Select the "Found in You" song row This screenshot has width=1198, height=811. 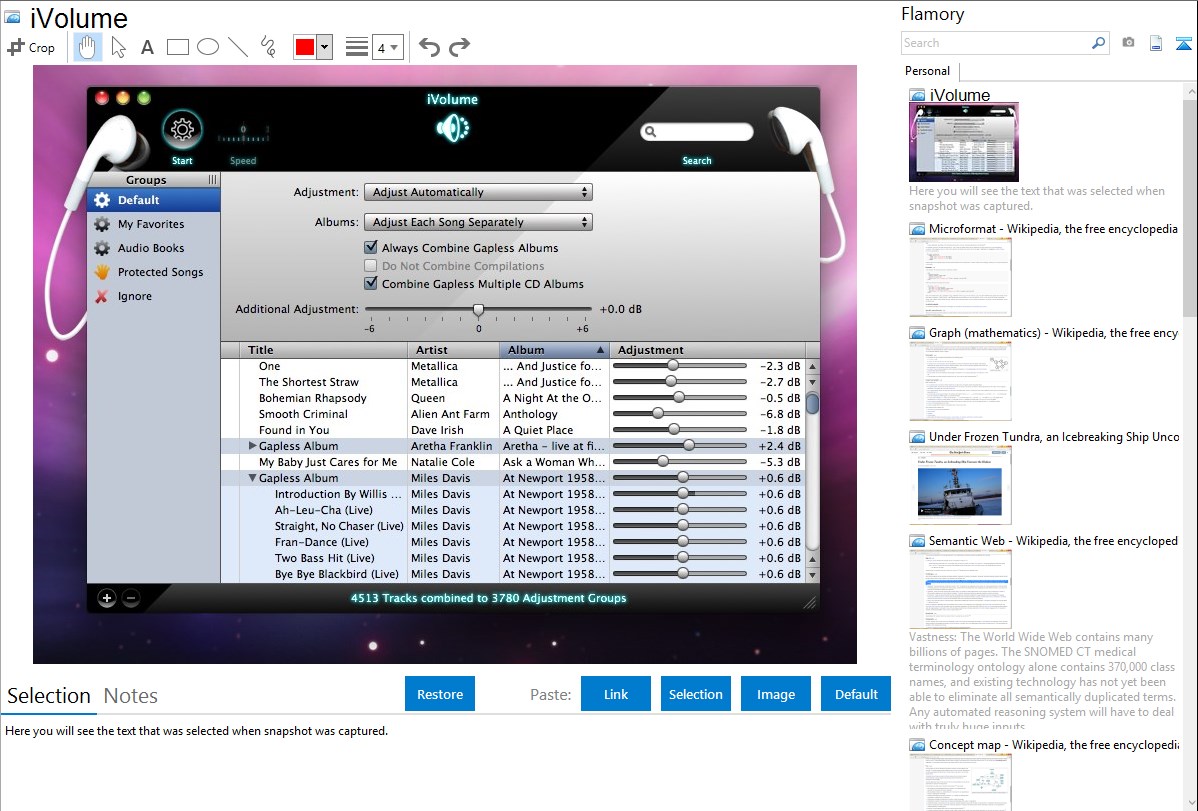click(x=512, y=430)
